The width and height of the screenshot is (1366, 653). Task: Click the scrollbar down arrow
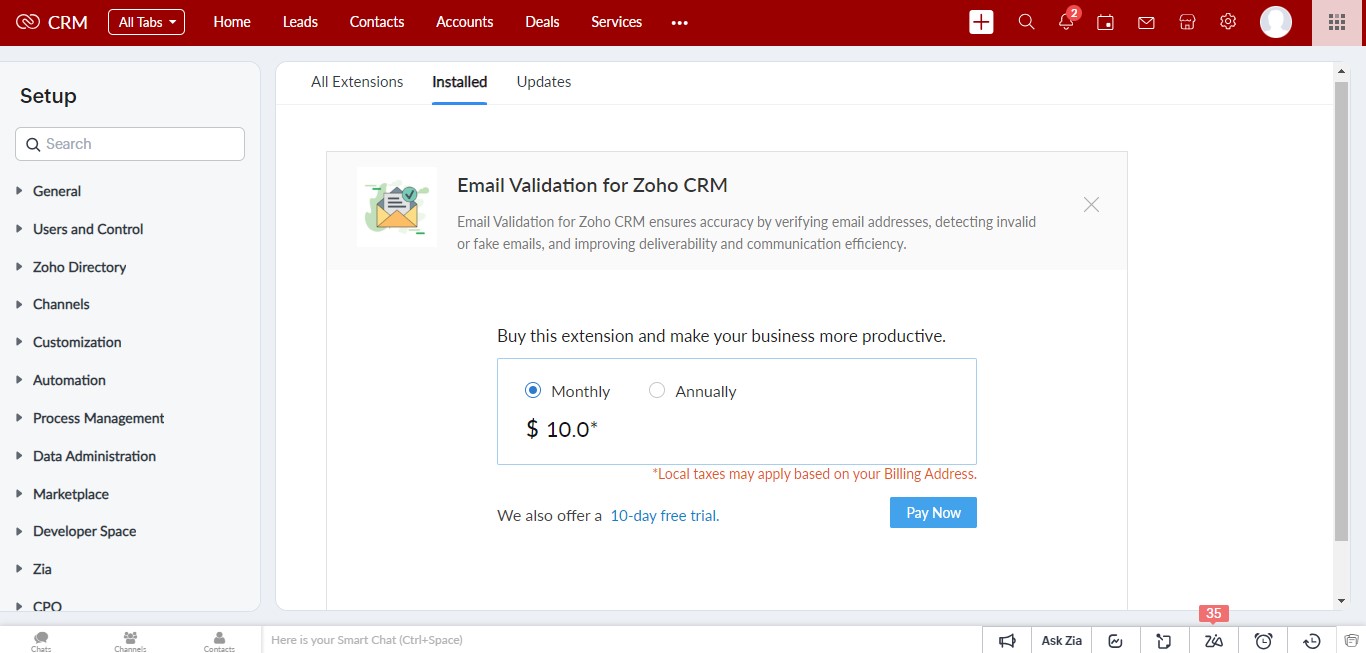(x=1341, y=601)
